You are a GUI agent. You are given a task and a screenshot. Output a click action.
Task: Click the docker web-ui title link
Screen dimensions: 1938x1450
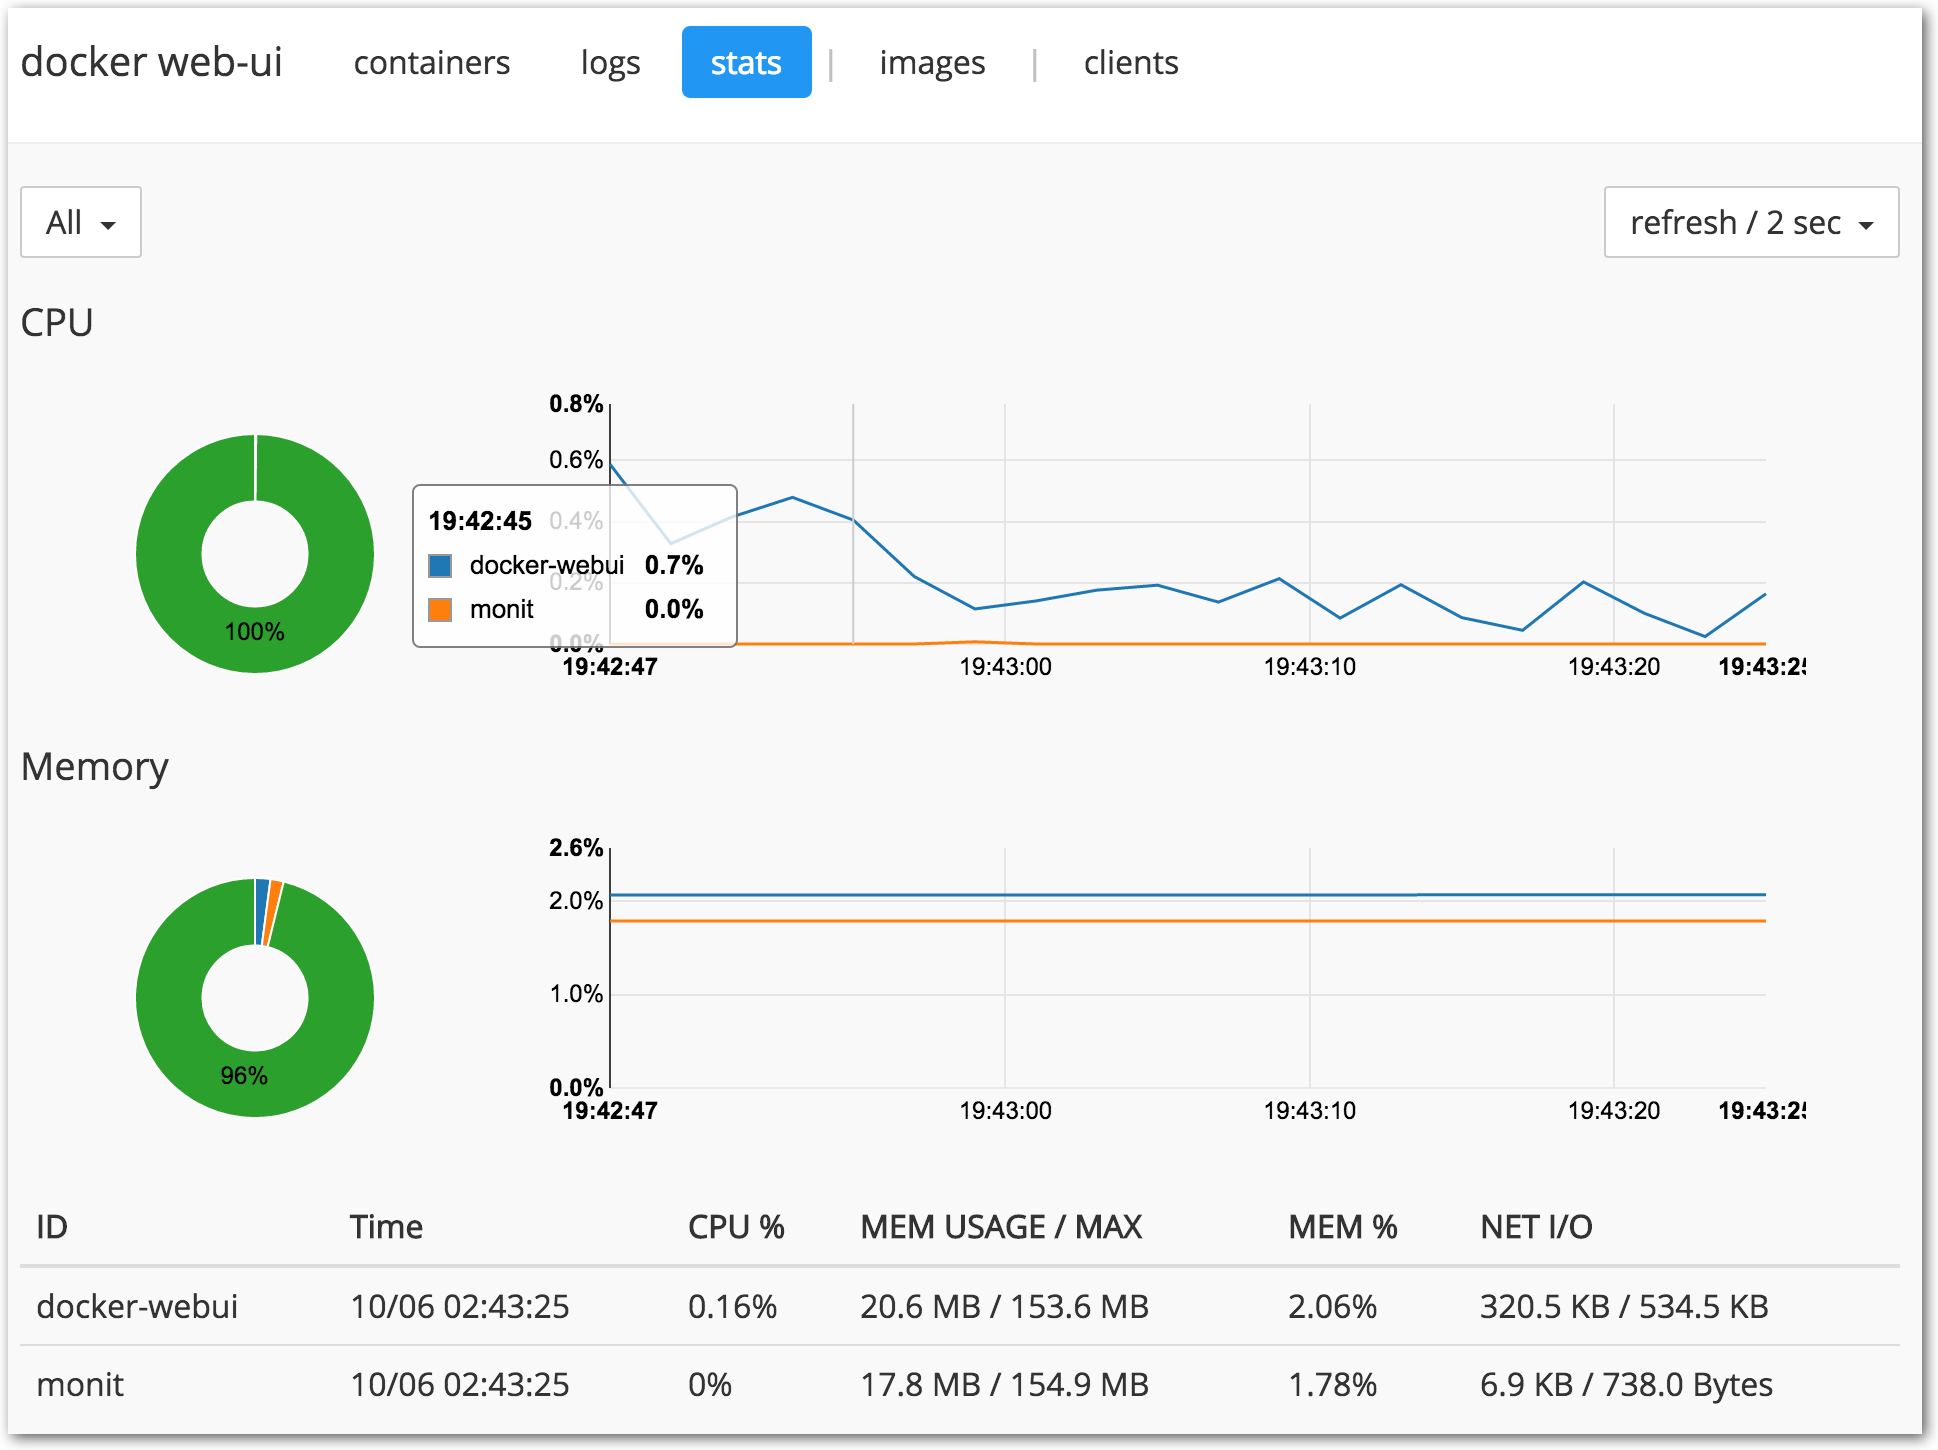point(152,62)
